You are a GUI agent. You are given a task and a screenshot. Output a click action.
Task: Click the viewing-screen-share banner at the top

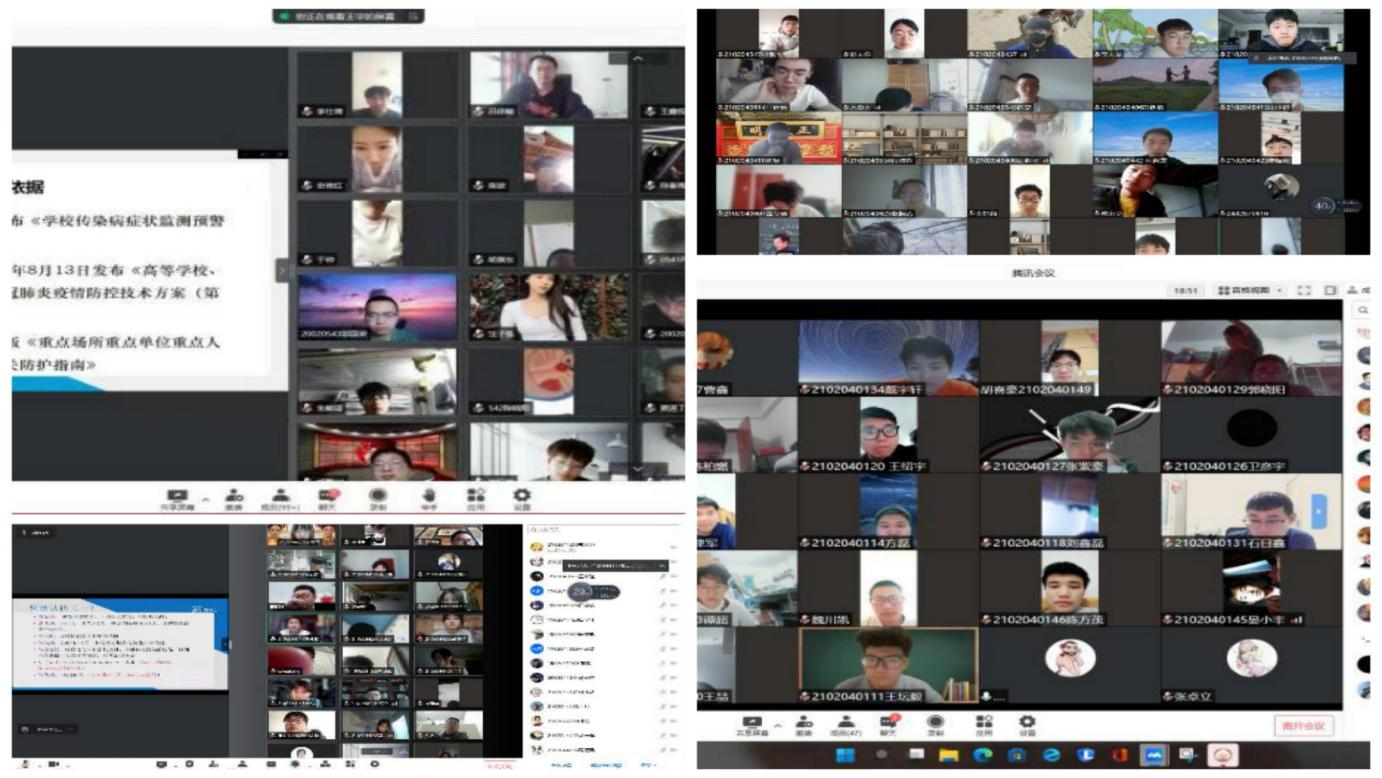pyautogui.click(x=348, y=16)
